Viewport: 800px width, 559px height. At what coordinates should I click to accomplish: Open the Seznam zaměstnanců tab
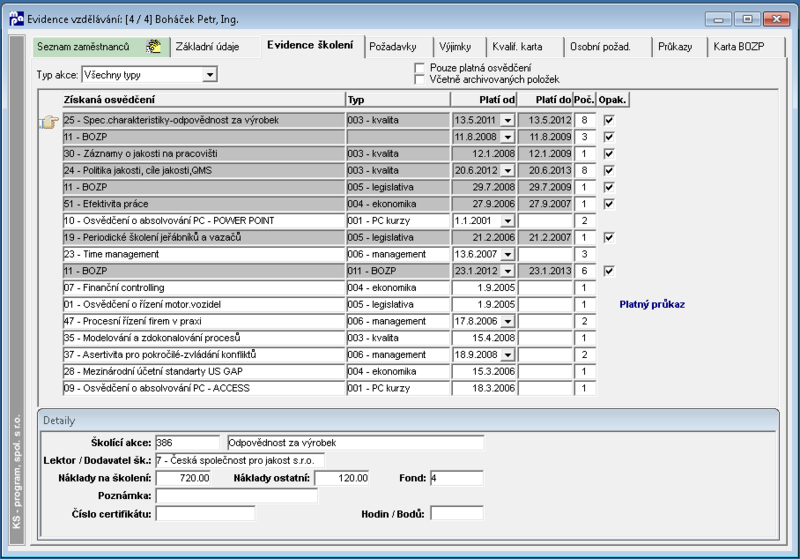[x=101, y=46]
